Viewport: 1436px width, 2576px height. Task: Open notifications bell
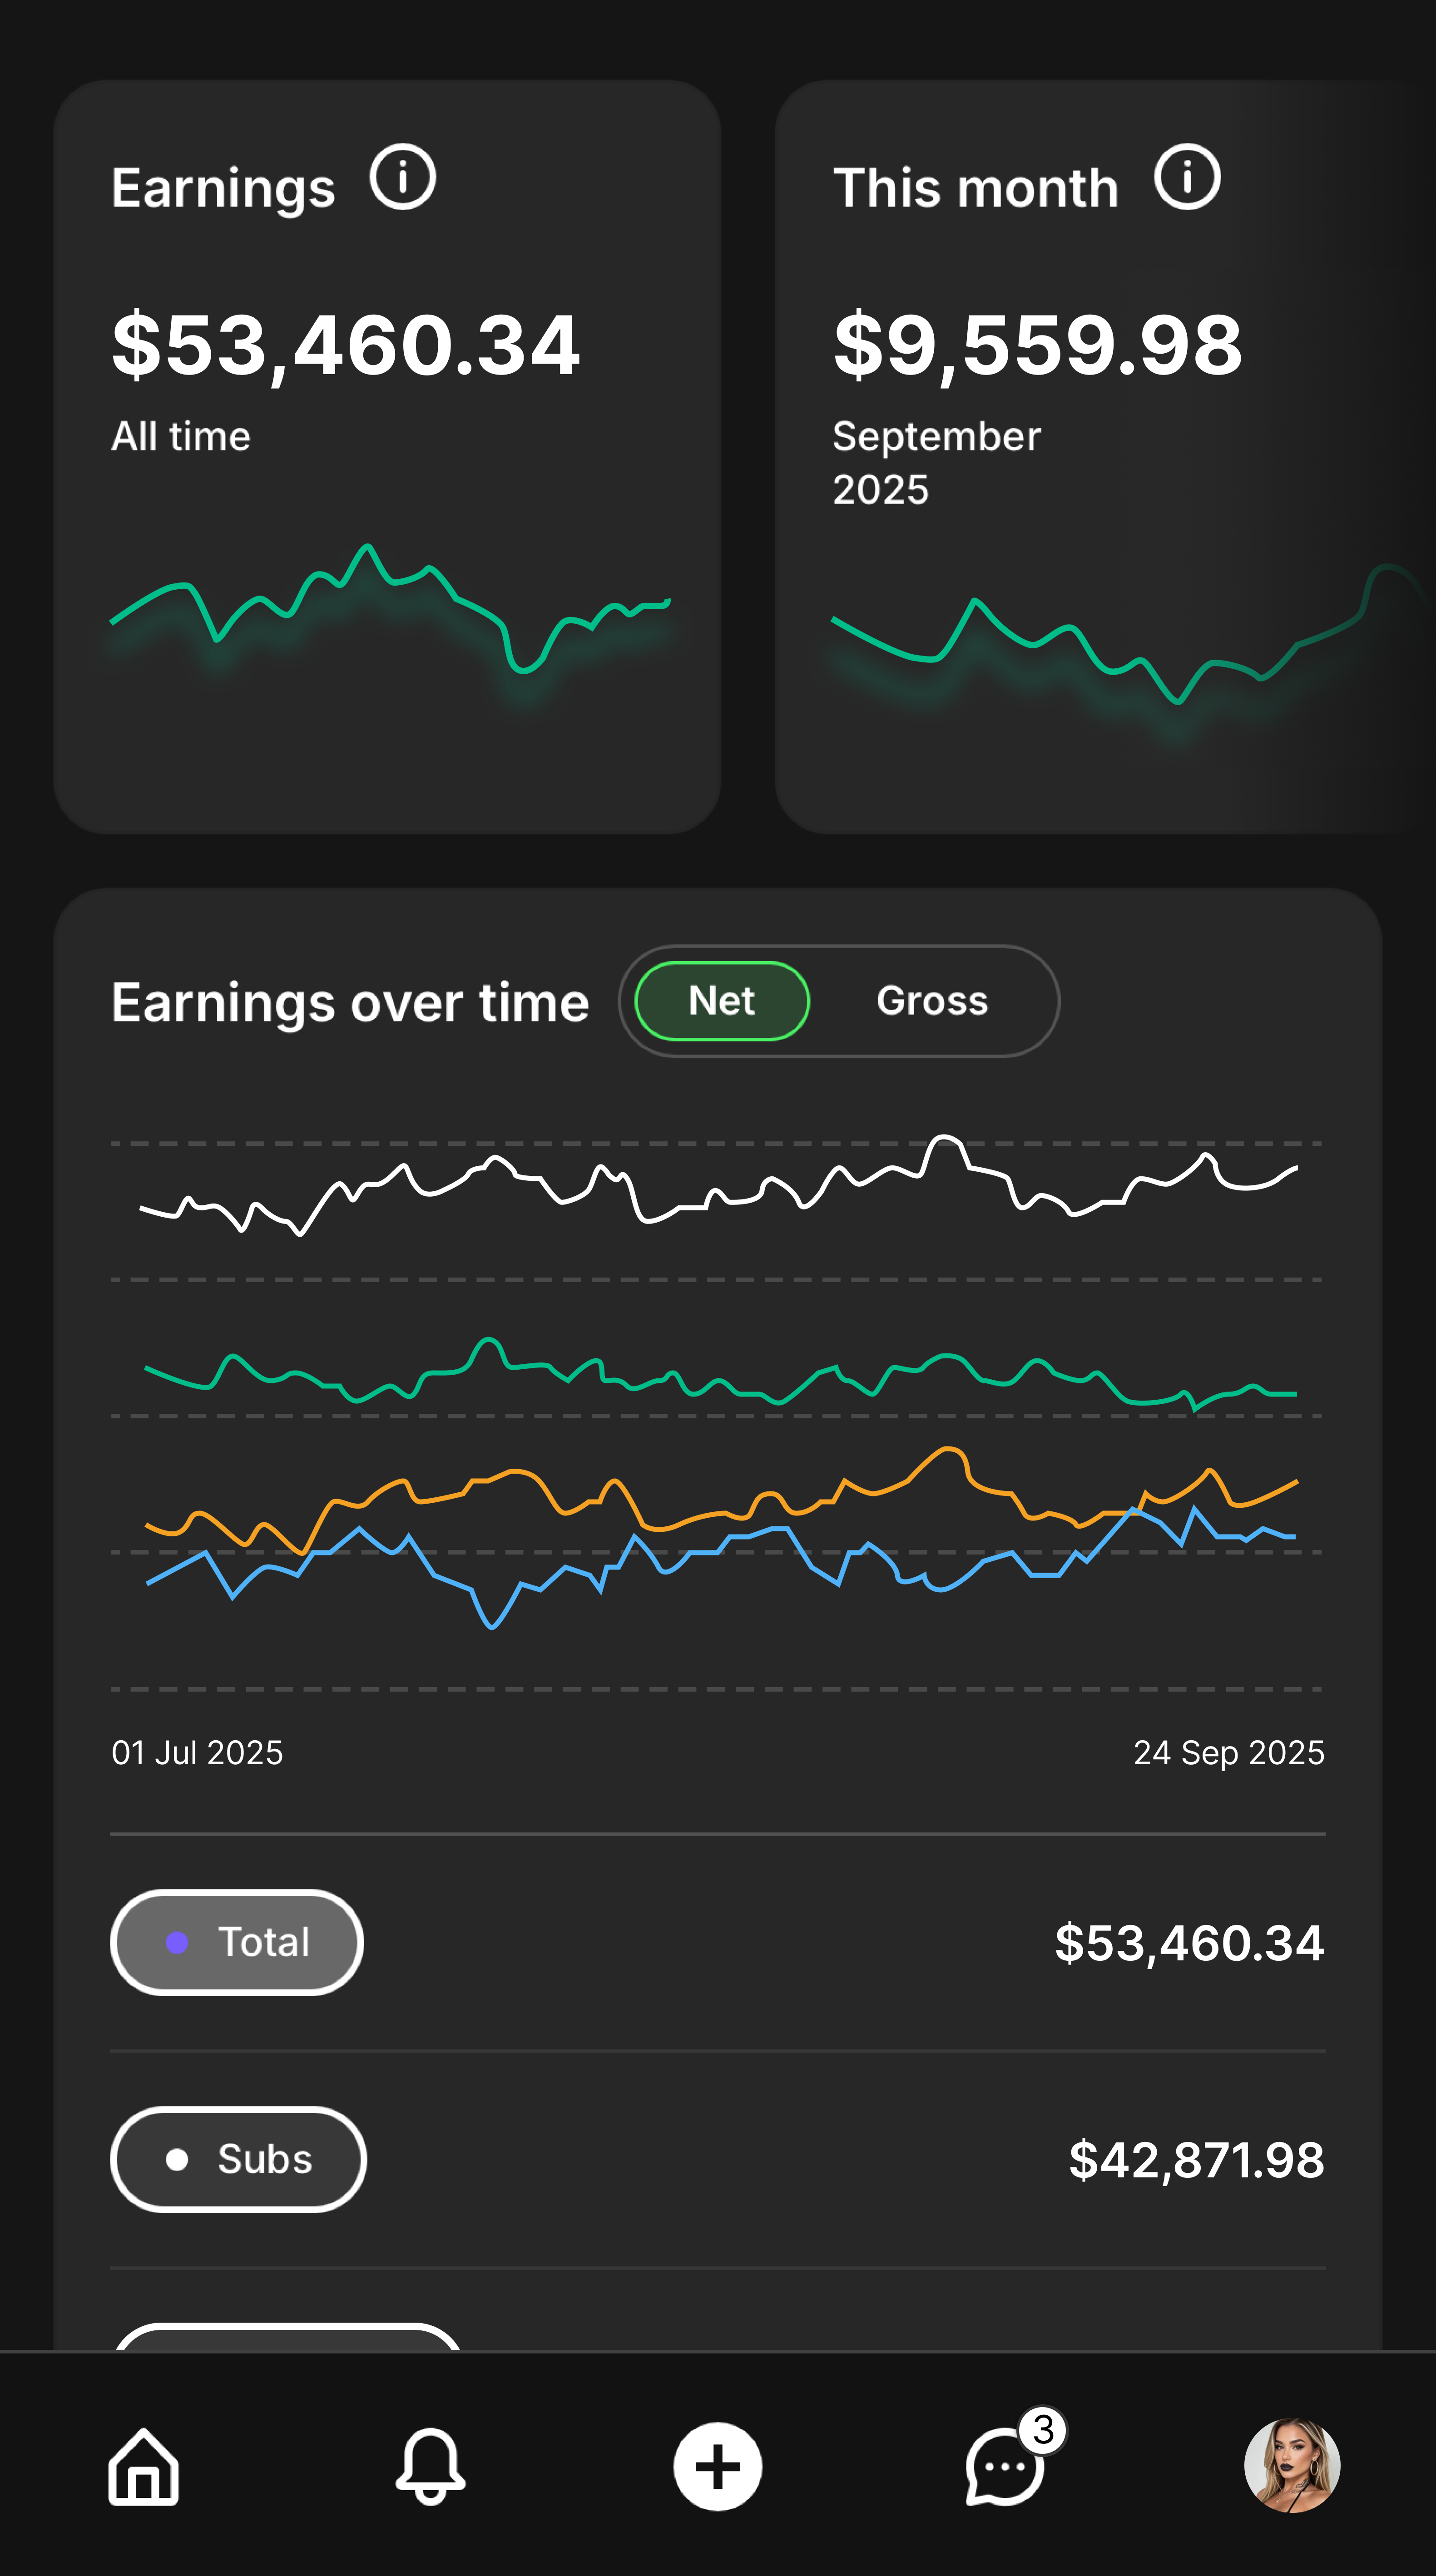pyautogui.click(x=431, y=2466)
